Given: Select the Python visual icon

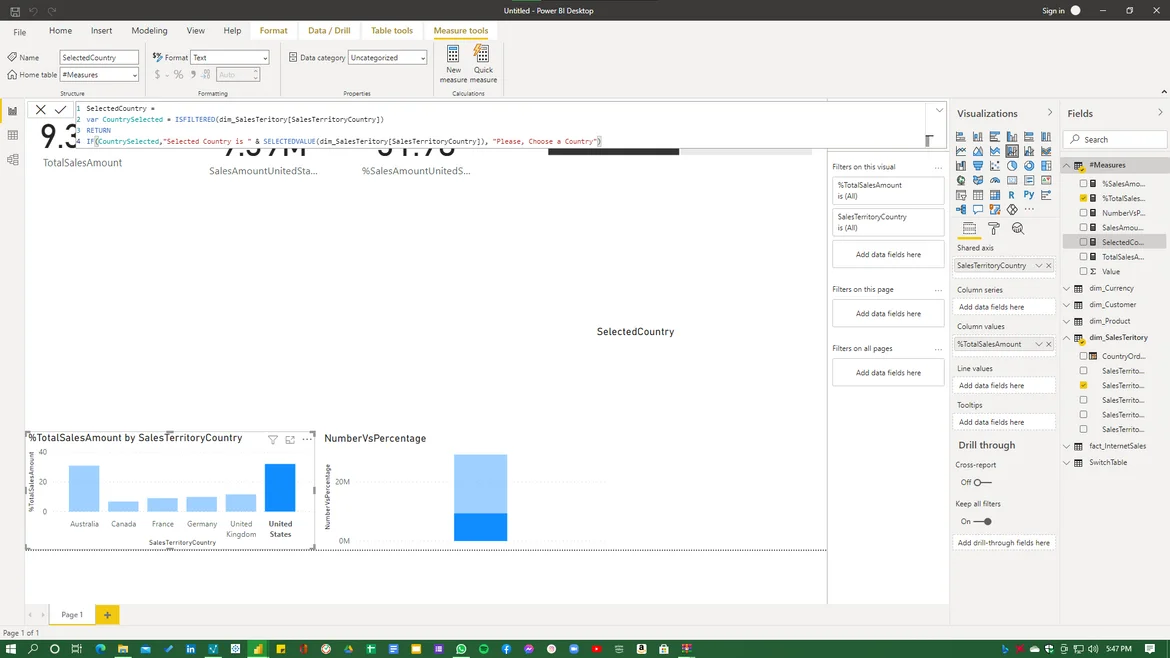Looking at the screenshot, I should [1029, 195].
